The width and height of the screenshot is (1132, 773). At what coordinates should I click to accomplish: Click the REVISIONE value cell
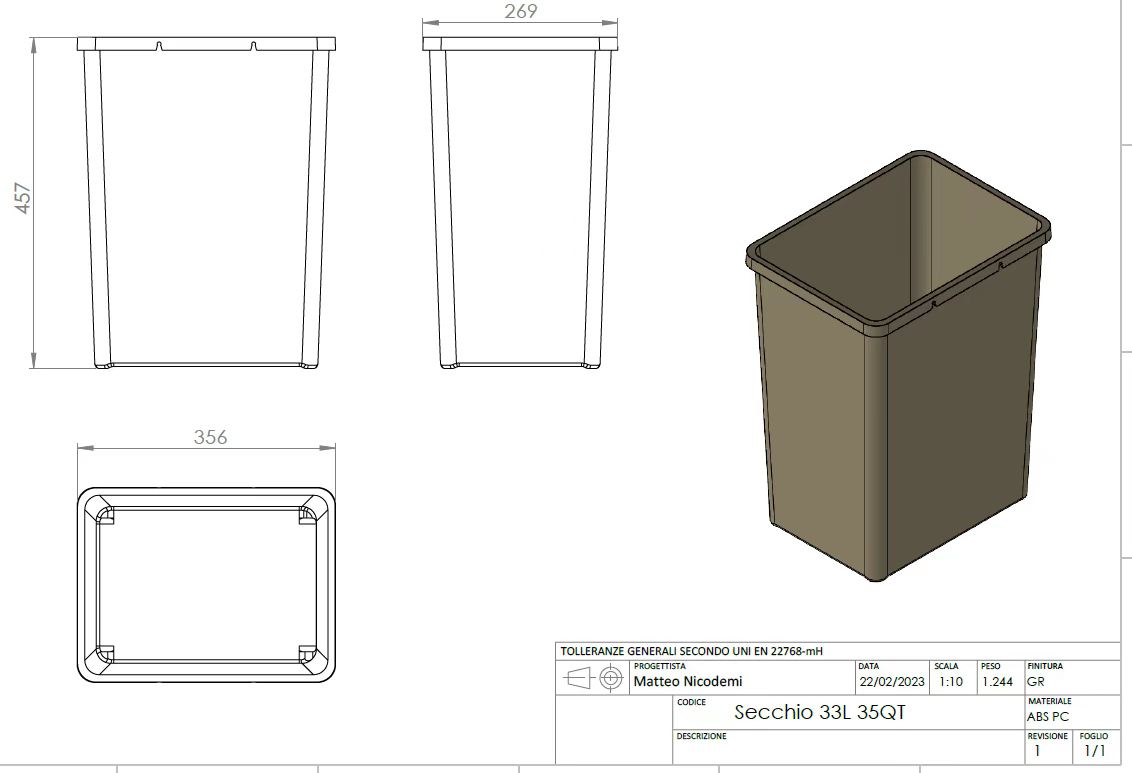(x=1037, y=750)
